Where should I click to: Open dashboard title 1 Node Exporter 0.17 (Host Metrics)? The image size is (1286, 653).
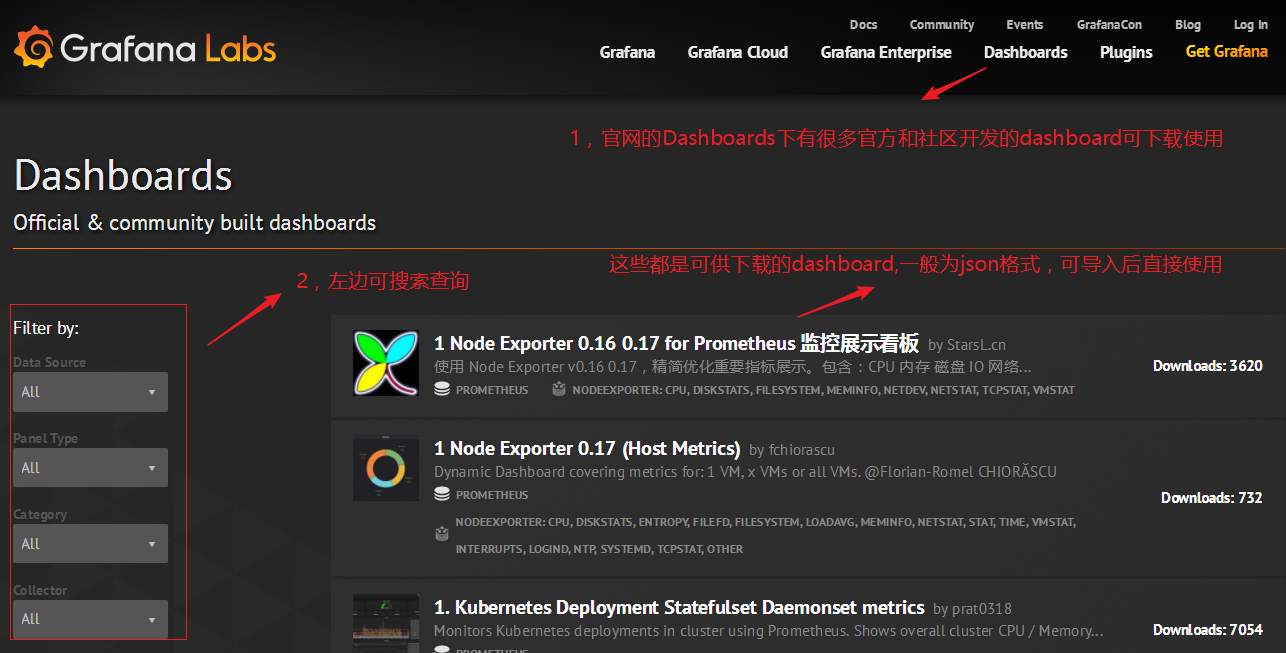pyautogui.click(x=587, y=448)
